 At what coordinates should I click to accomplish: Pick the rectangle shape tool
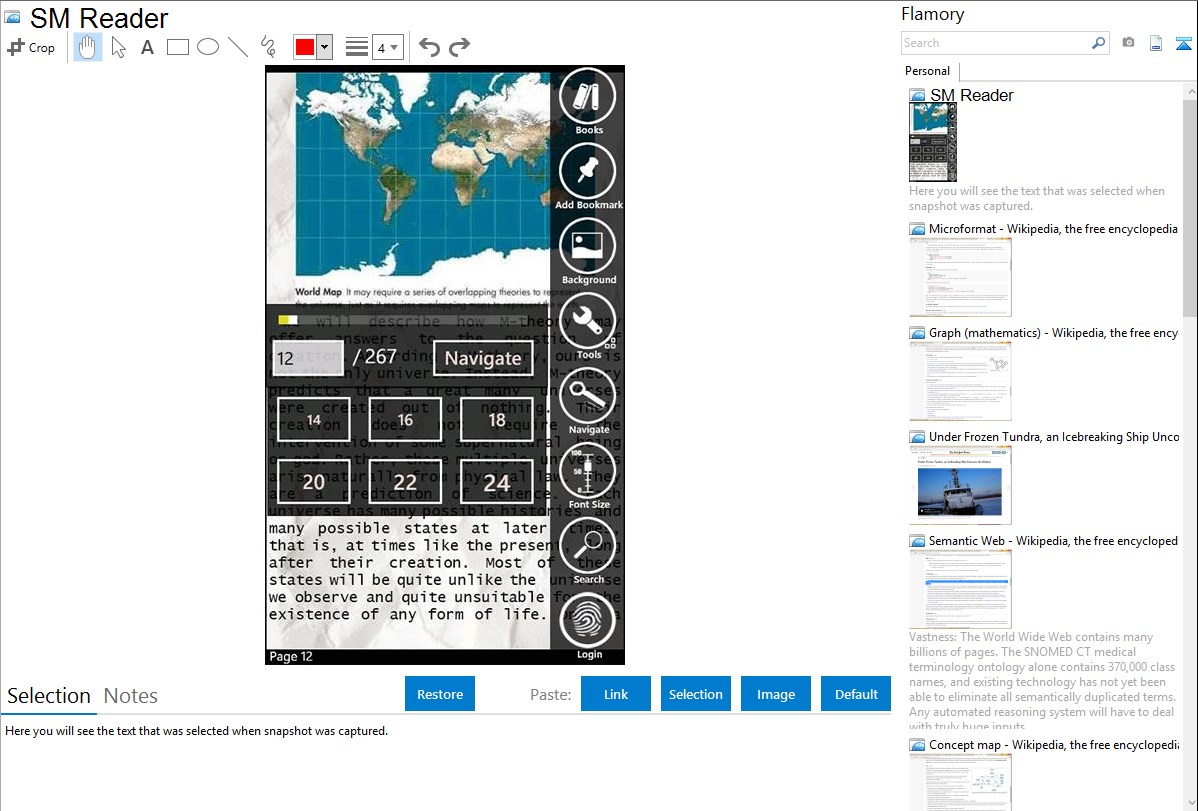178,47
